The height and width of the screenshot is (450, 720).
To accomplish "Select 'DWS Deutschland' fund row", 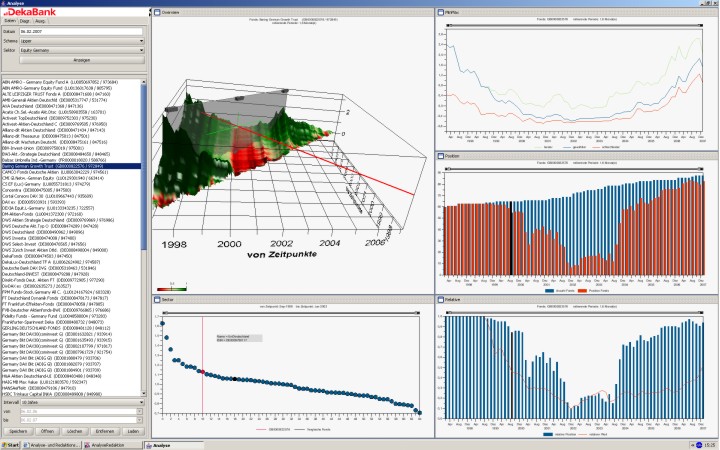I will pyautogui.click(x=72, y=232).
